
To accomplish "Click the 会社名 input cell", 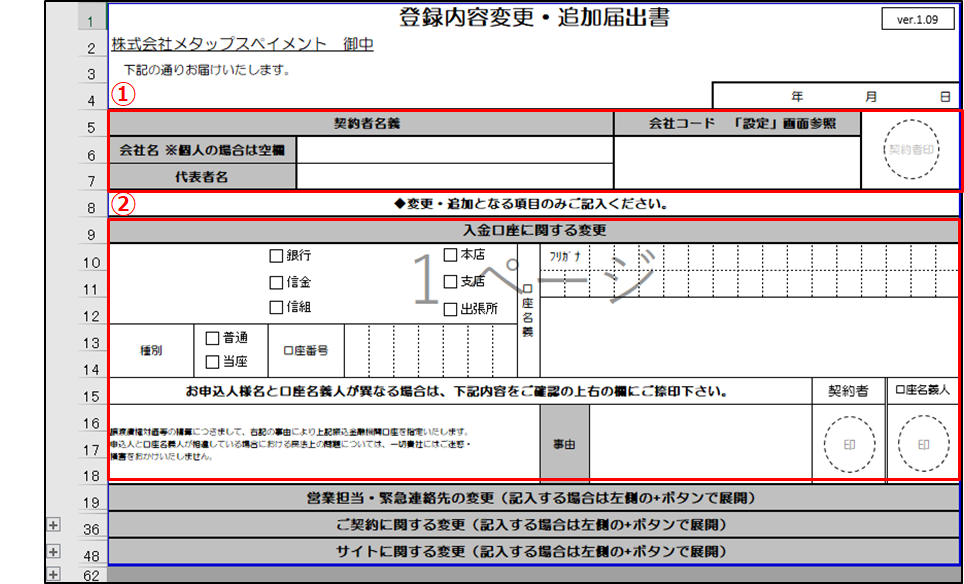I will [x=454, y=150].
